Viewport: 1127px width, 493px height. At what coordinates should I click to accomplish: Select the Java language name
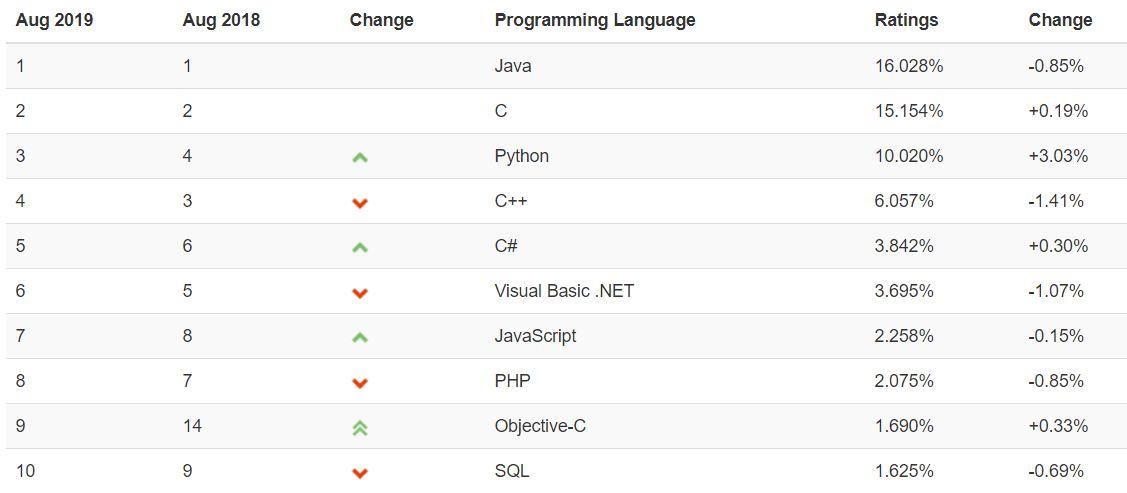[x=513, y=66]
